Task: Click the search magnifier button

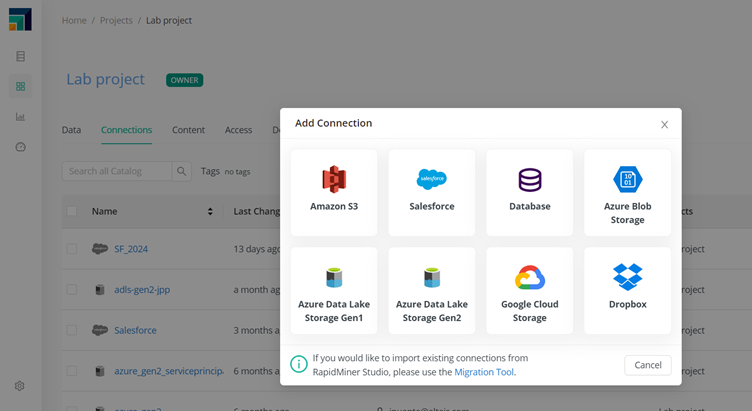Action: [x=181, y=171]
